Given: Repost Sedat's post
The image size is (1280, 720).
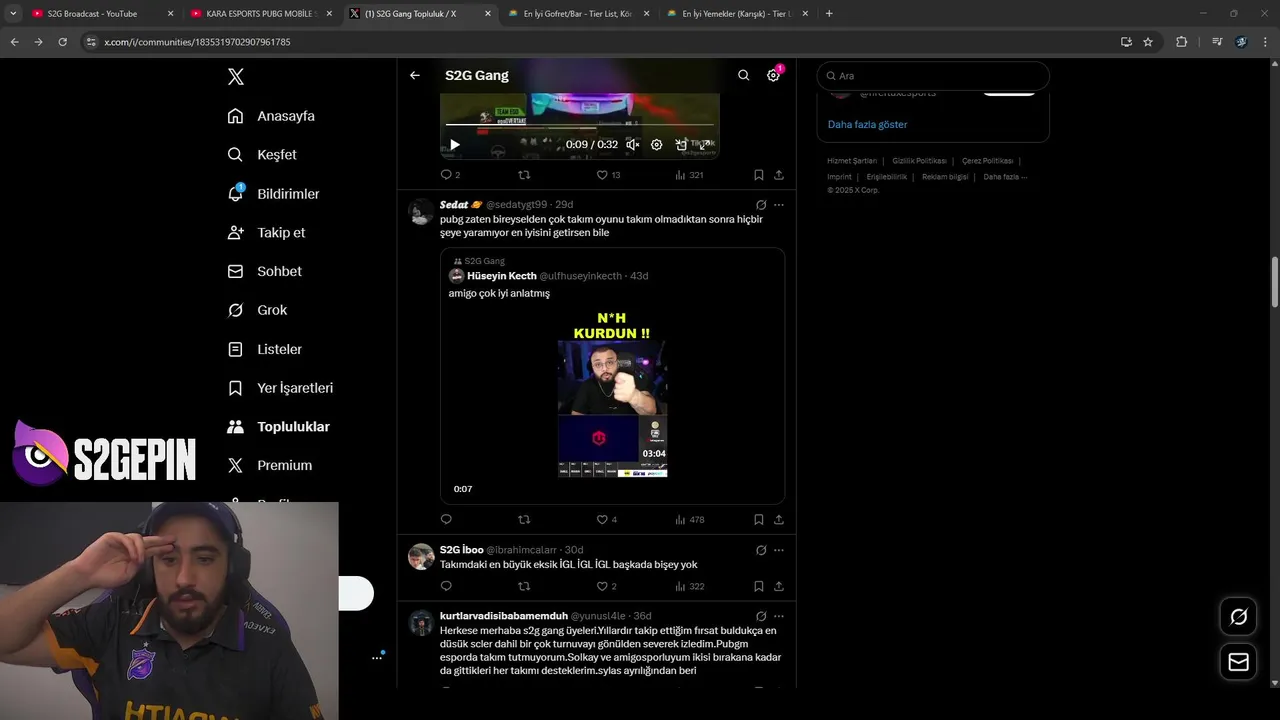Looking at the screenshot, I should click(524, 520).
